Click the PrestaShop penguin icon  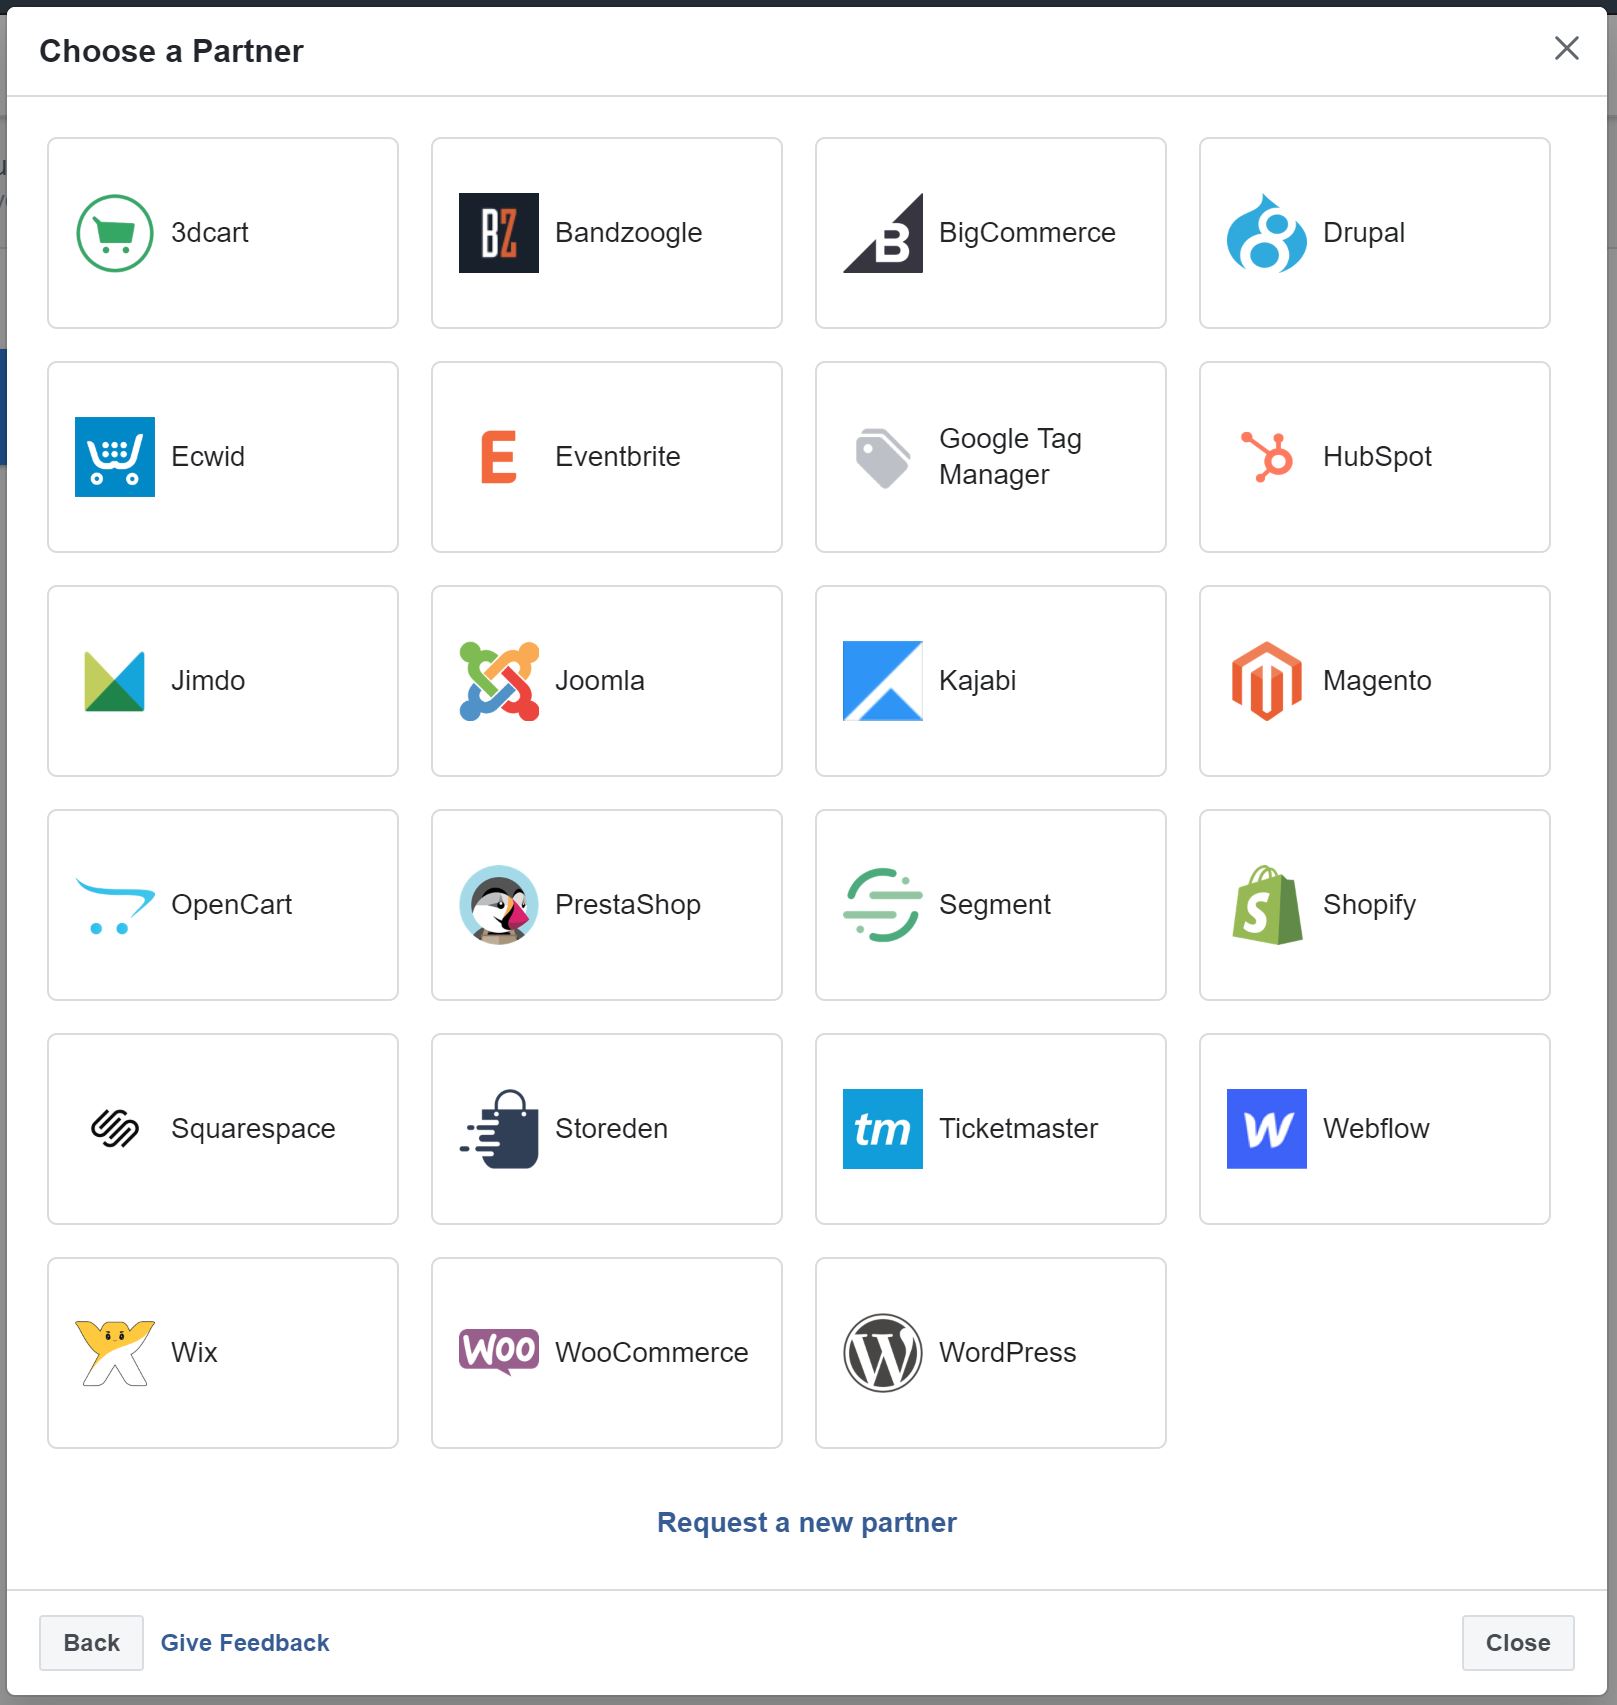pos(498,905)
